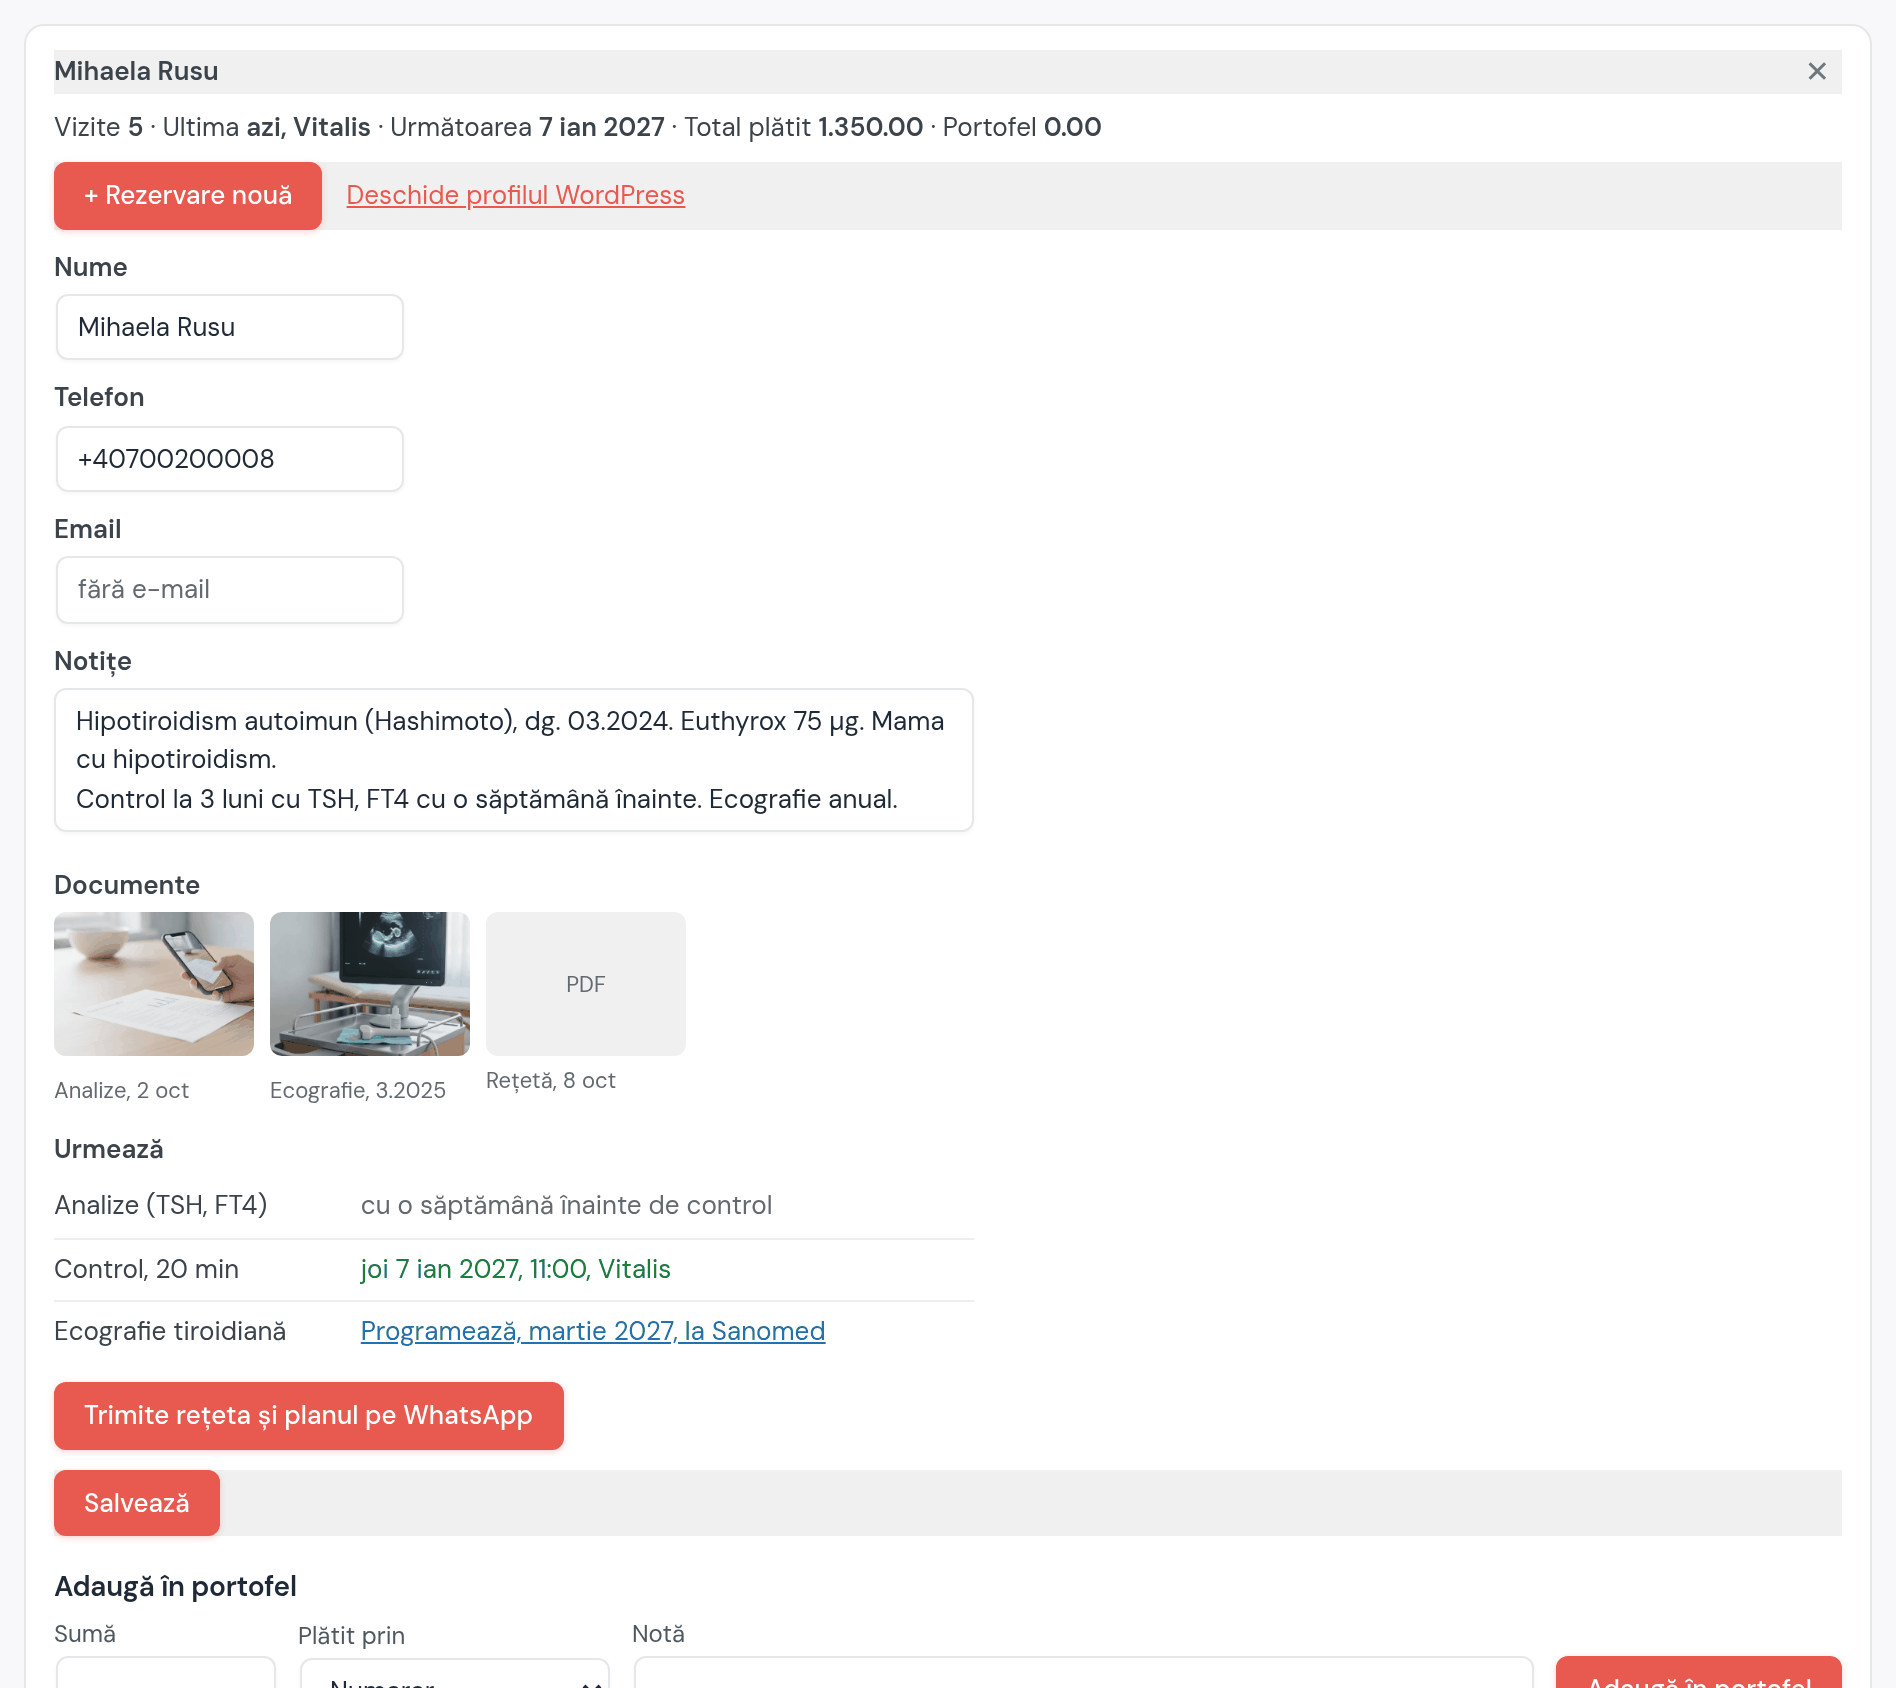Click the Notă input in wallet section
Viewport: 1896px width, 1688px height.
point(1084,1673)
